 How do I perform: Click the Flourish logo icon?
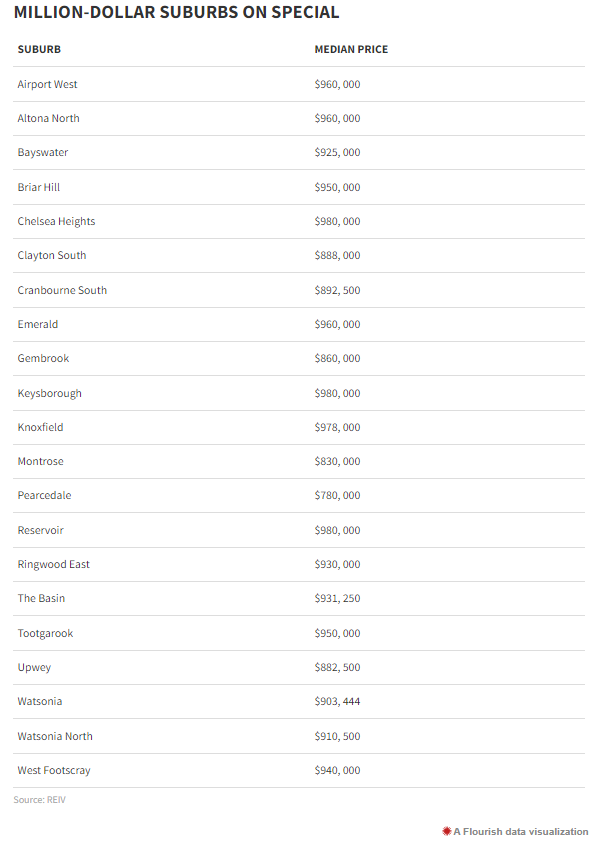pos(446,832)
